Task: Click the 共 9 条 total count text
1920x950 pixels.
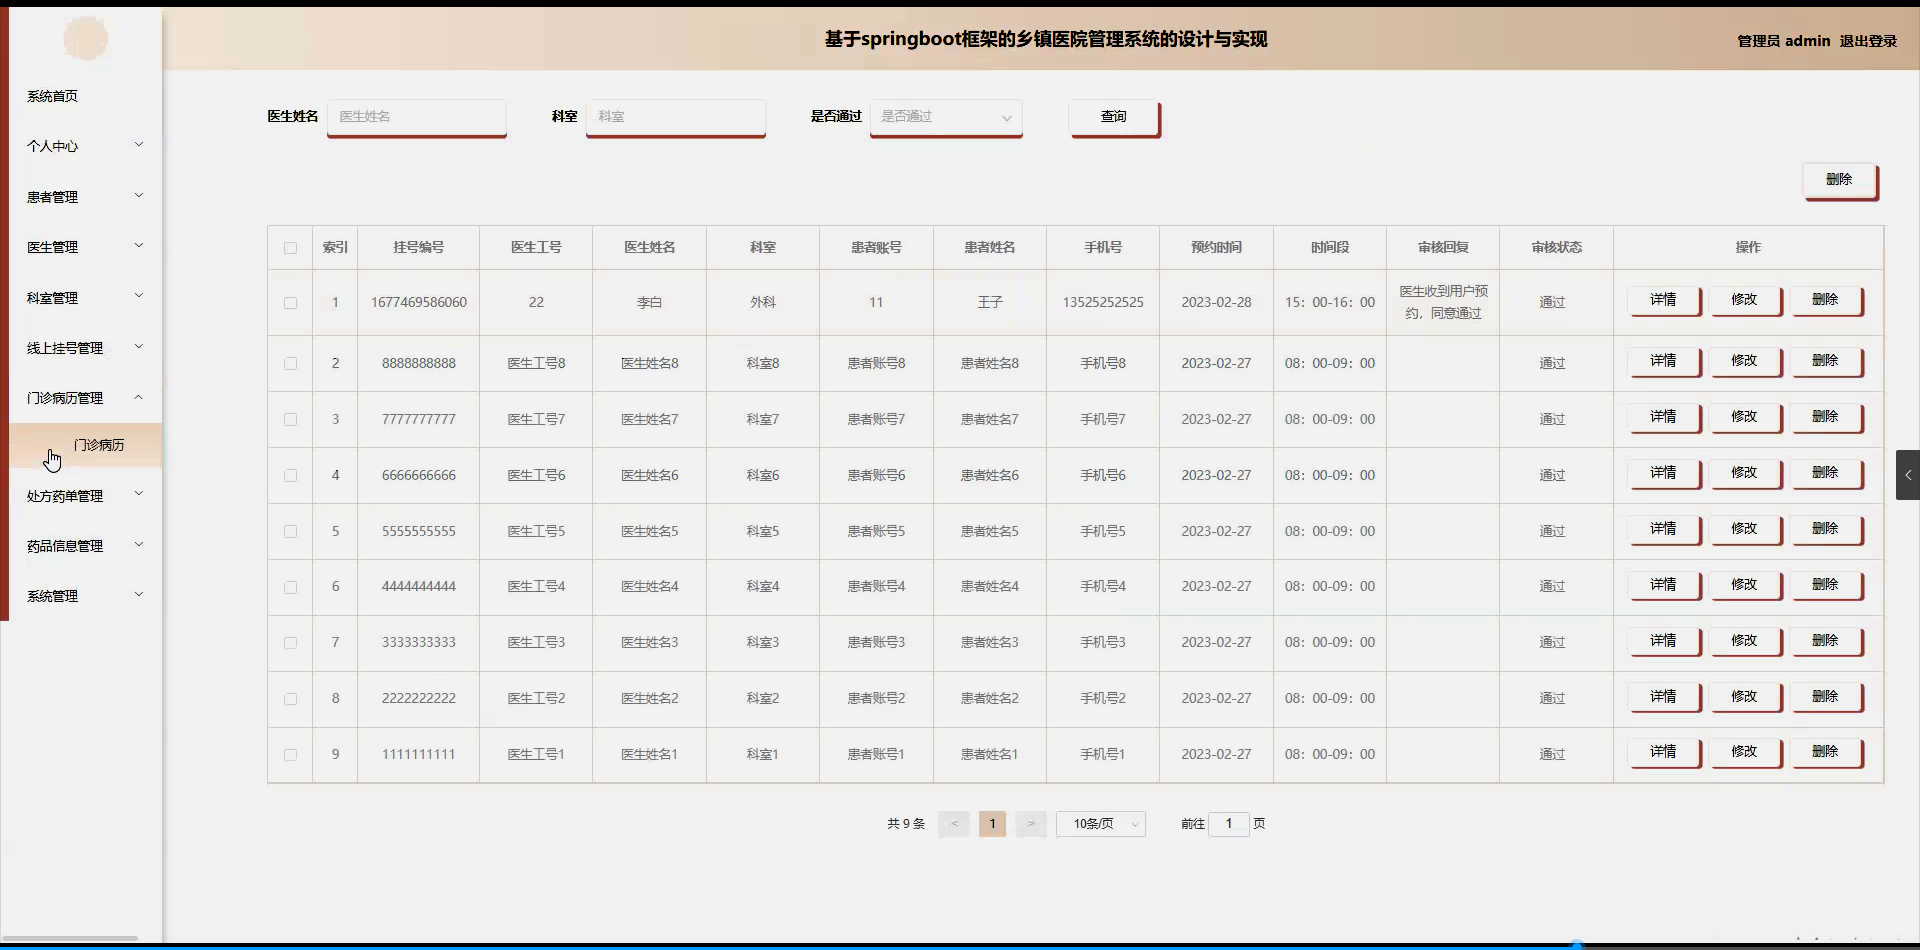Action: (x=906, y=824)
